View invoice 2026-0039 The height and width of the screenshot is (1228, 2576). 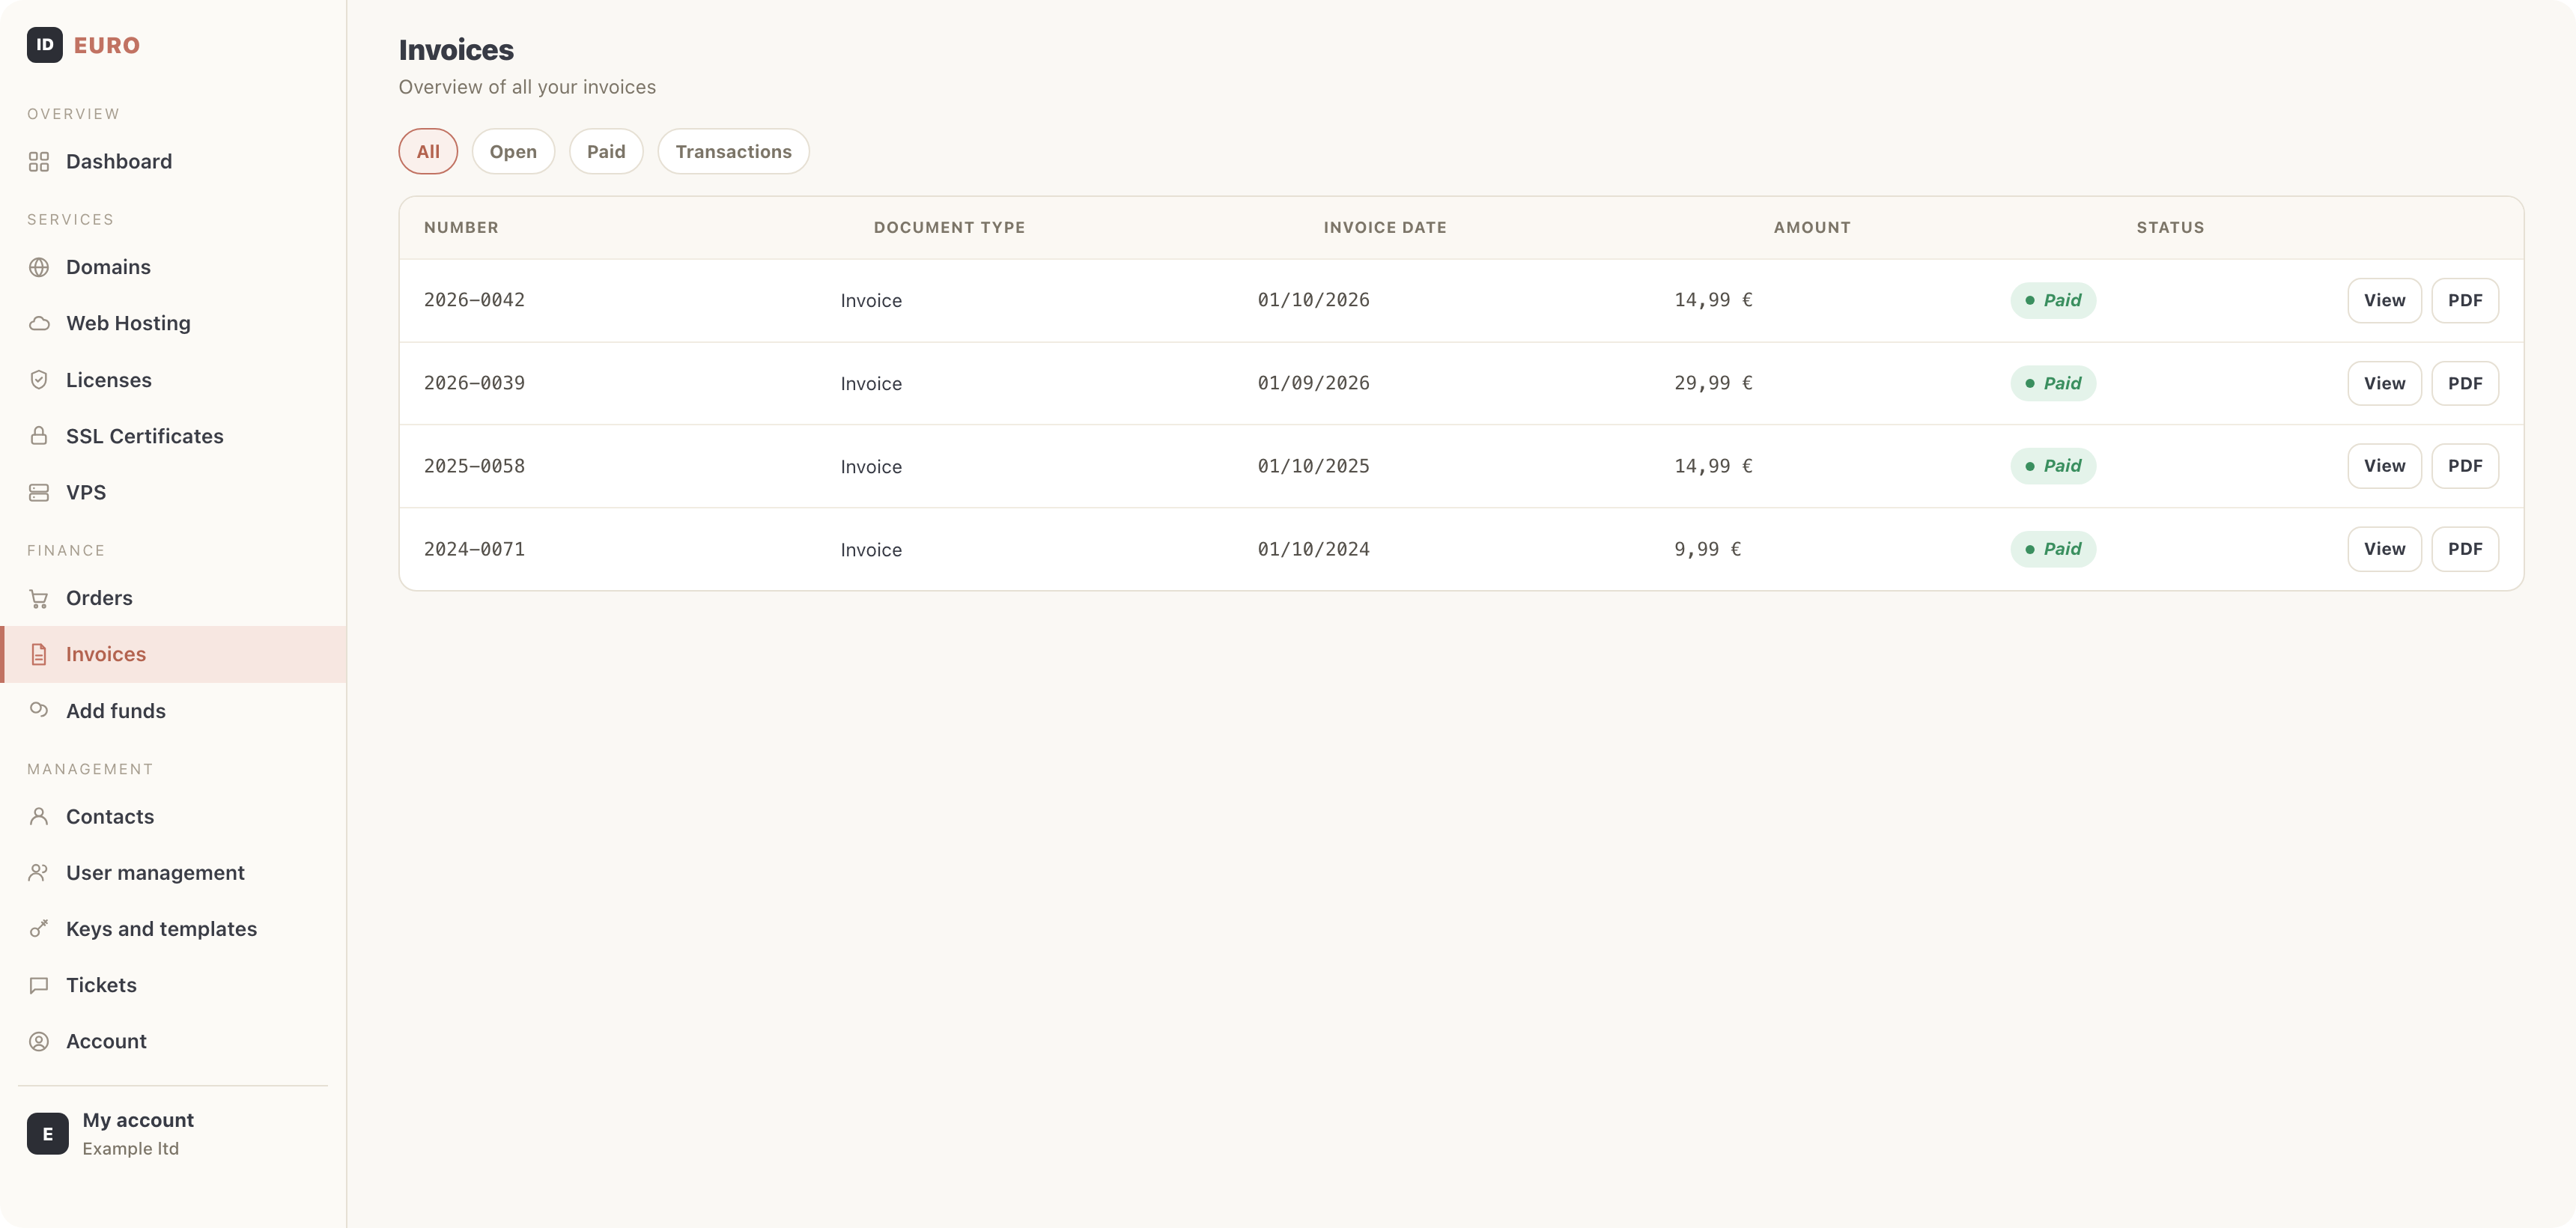2384,383
